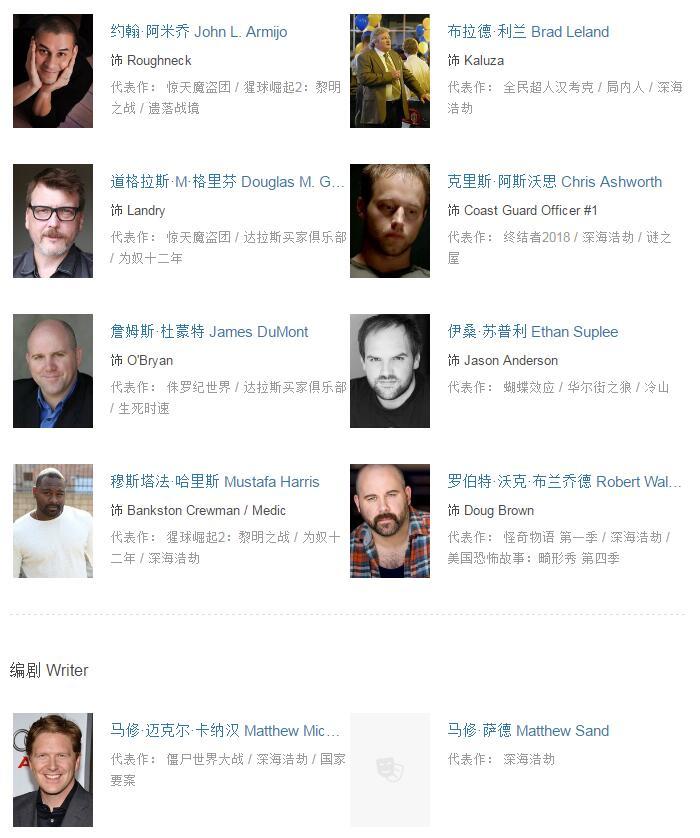The width and height of the screenshot is (700, 838).
Task: Open James DuMont's profile link
Action: (209, 332)
